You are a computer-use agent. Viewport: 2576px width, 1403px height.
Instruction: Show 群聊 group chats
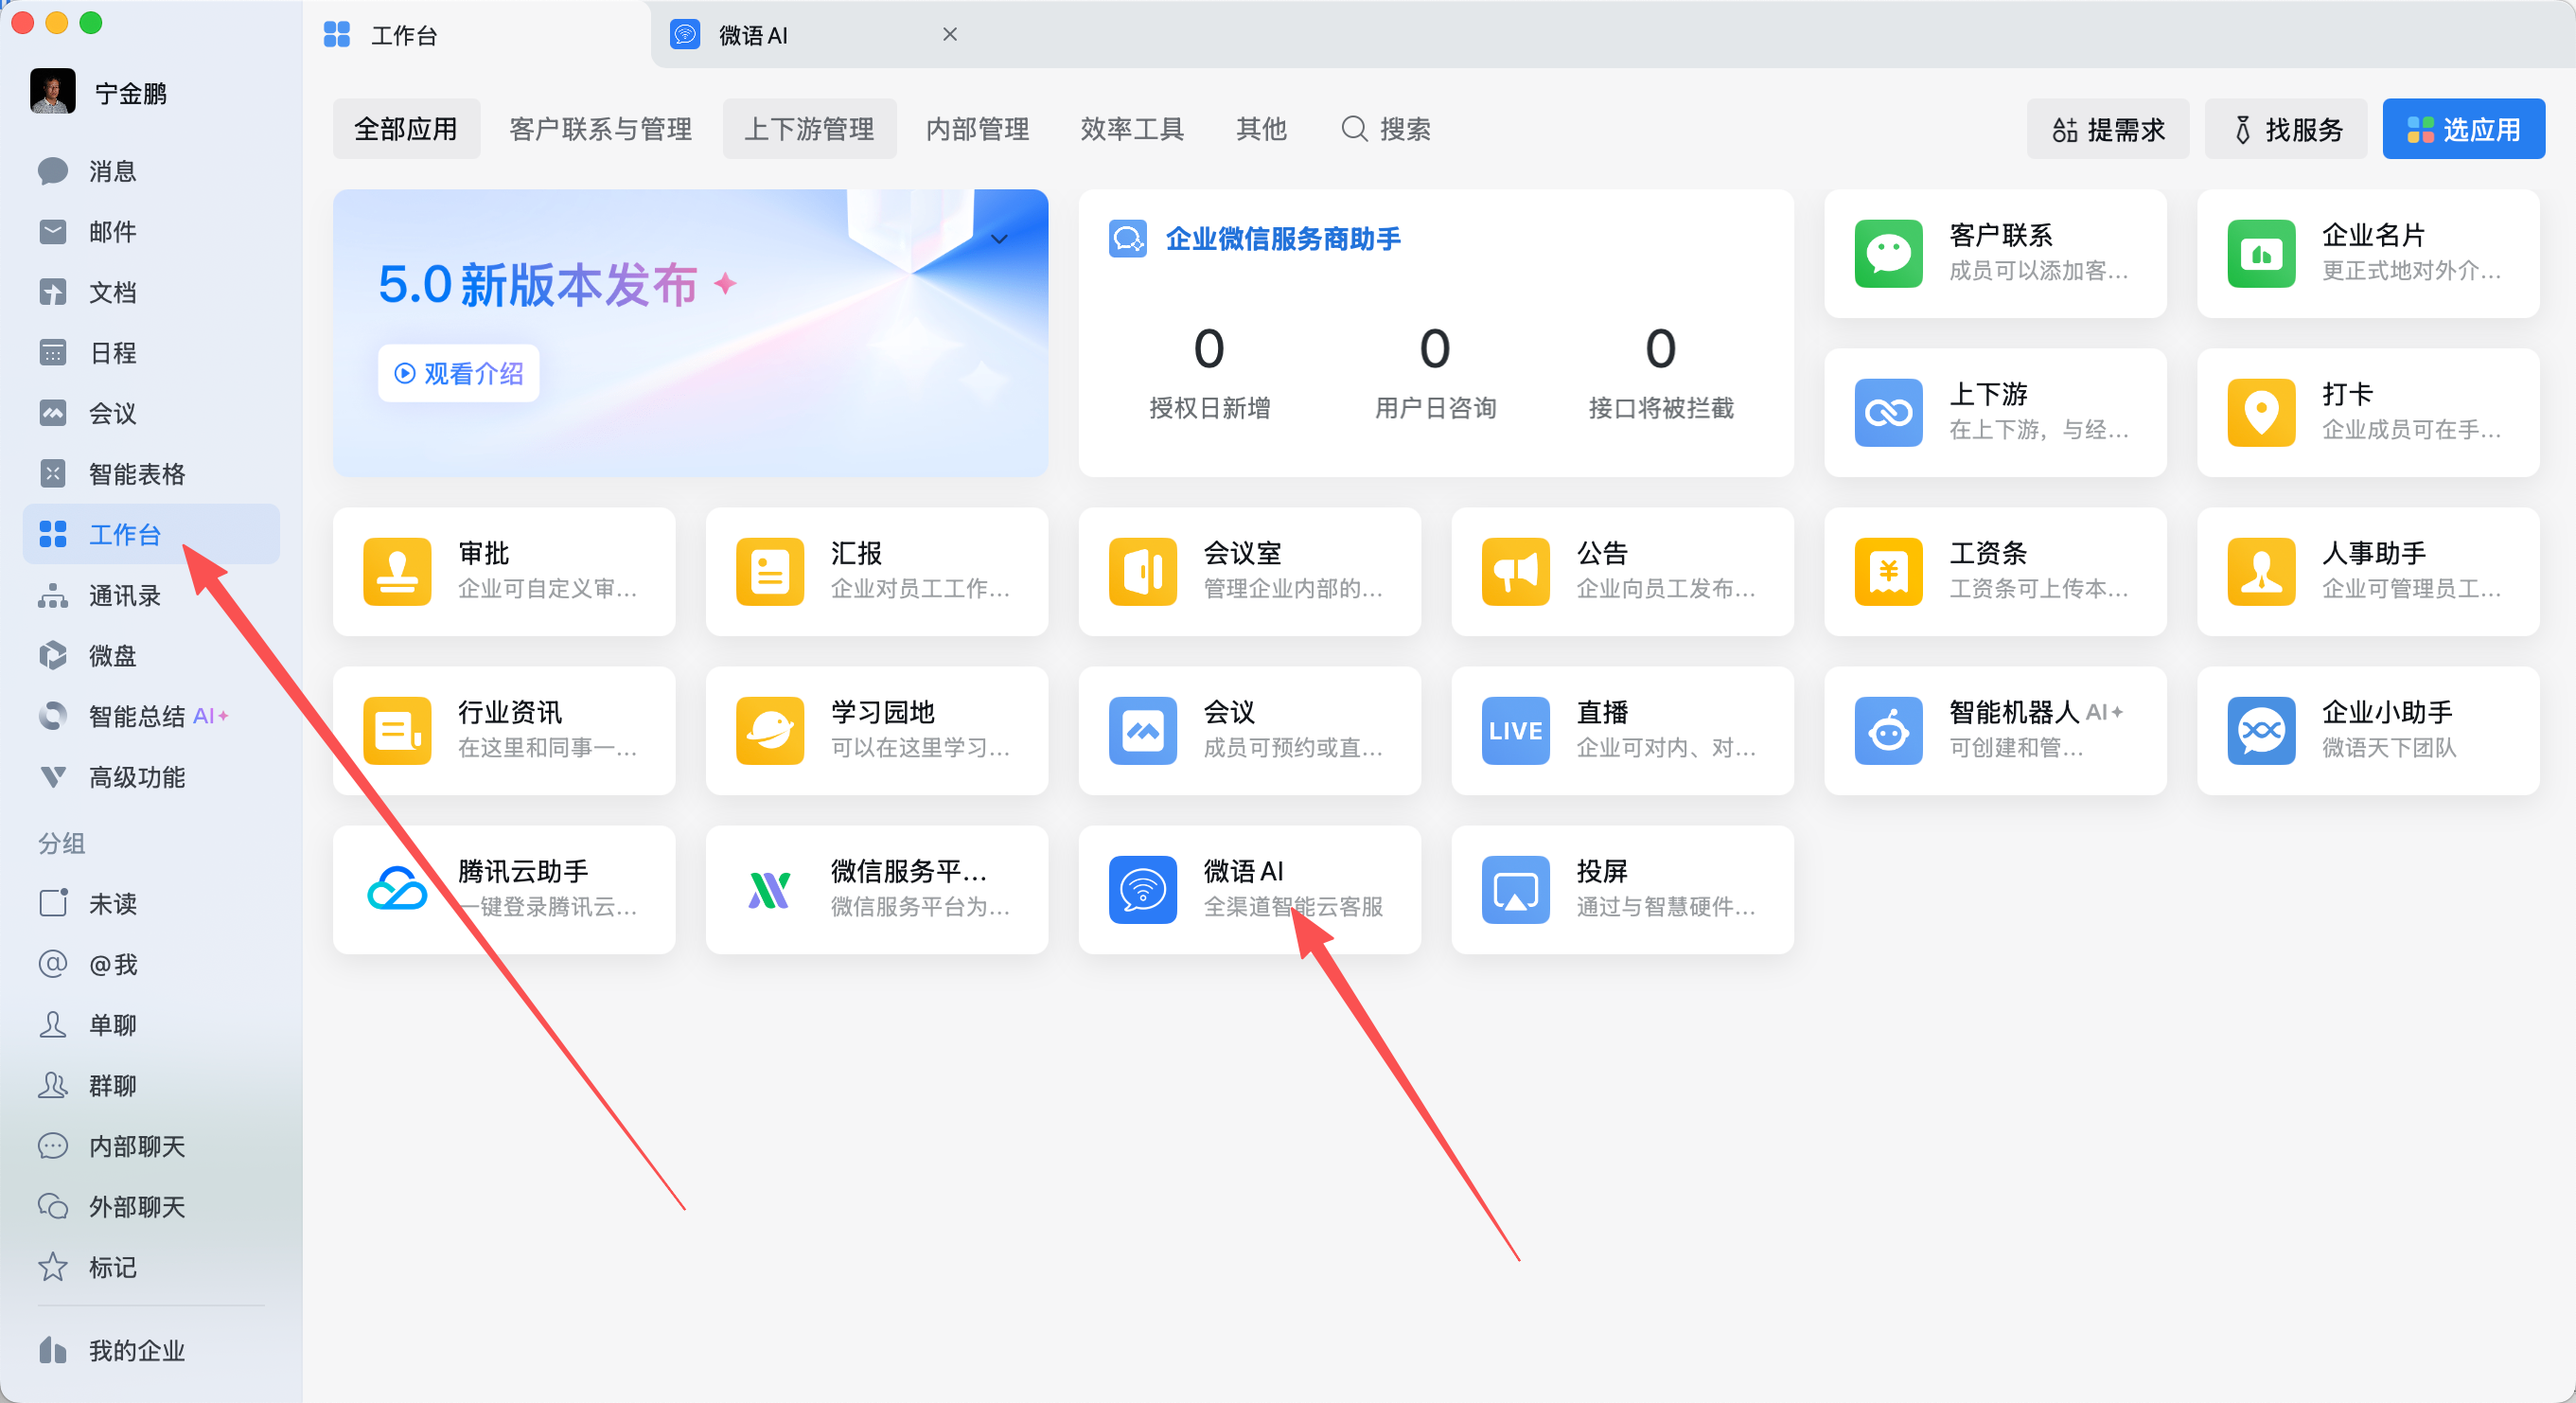click(x=151, y=1085)
